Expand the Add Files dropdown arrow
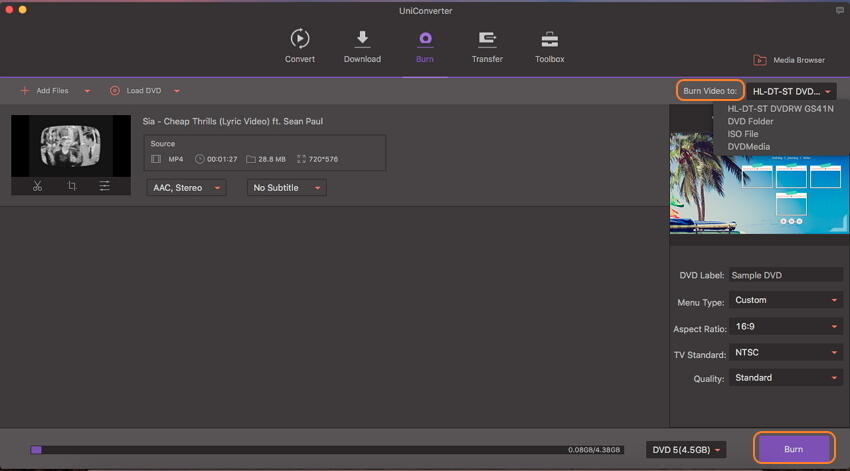850x471 pixels. coord(87,91)
